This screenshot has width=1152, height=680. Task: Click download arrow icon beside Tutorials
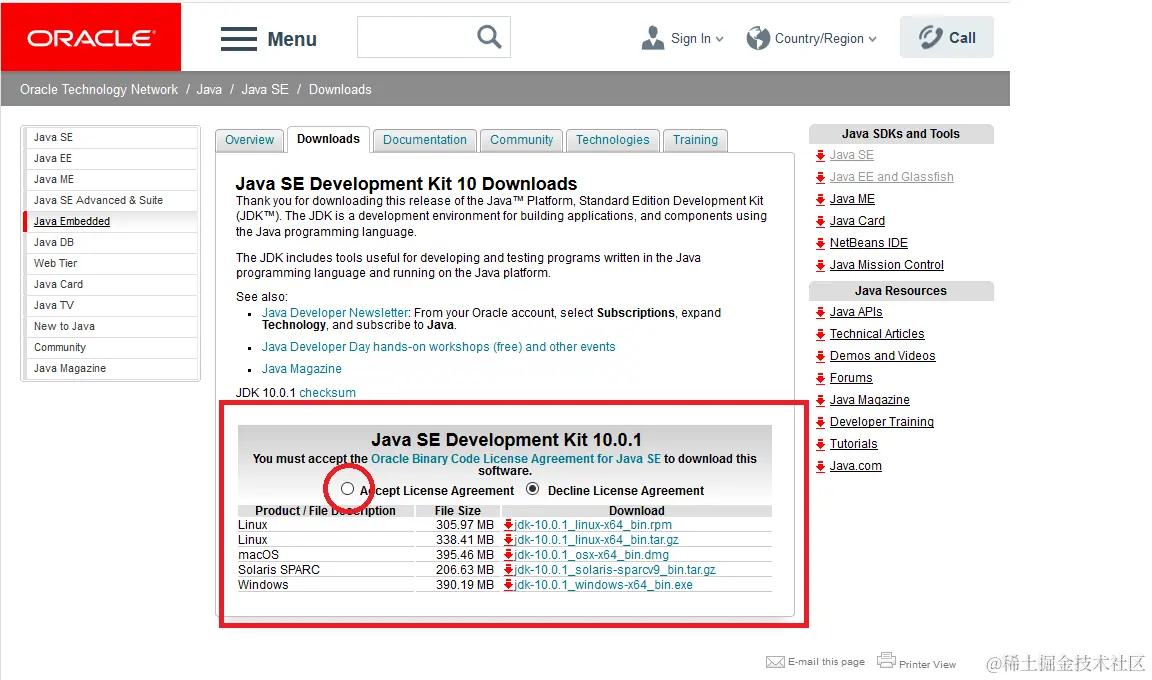click(820, 444)
